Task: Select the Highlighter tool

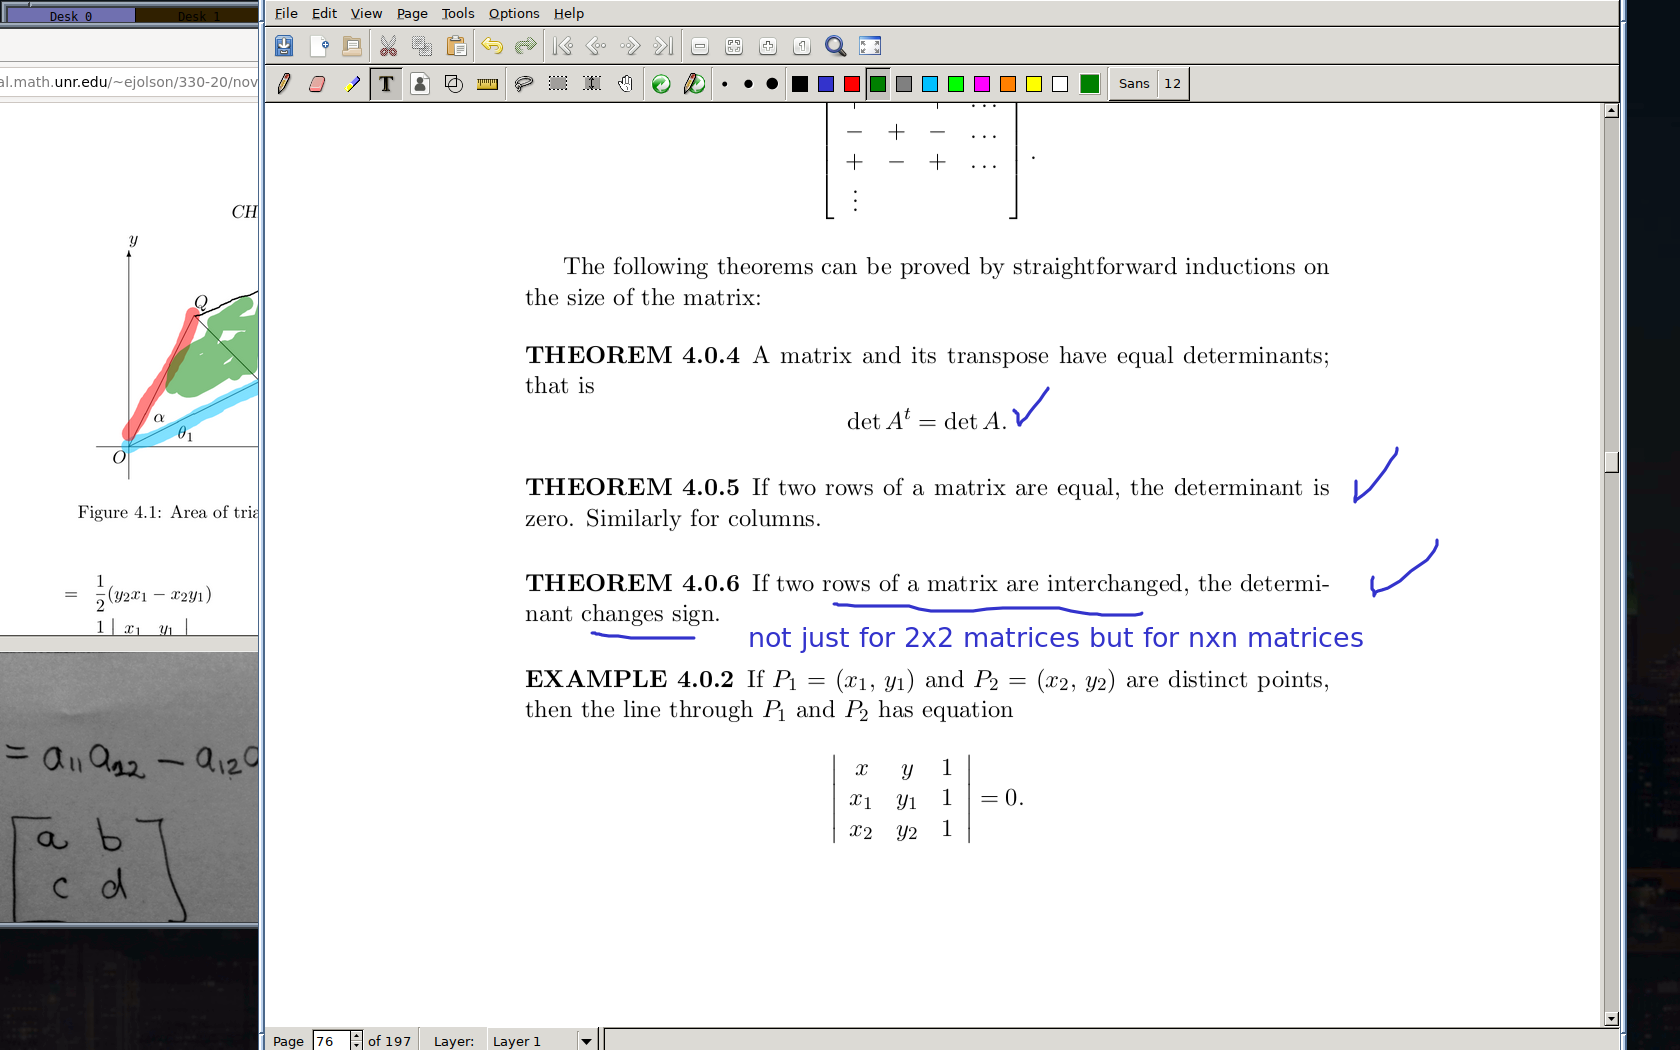Action: (351, 84)
